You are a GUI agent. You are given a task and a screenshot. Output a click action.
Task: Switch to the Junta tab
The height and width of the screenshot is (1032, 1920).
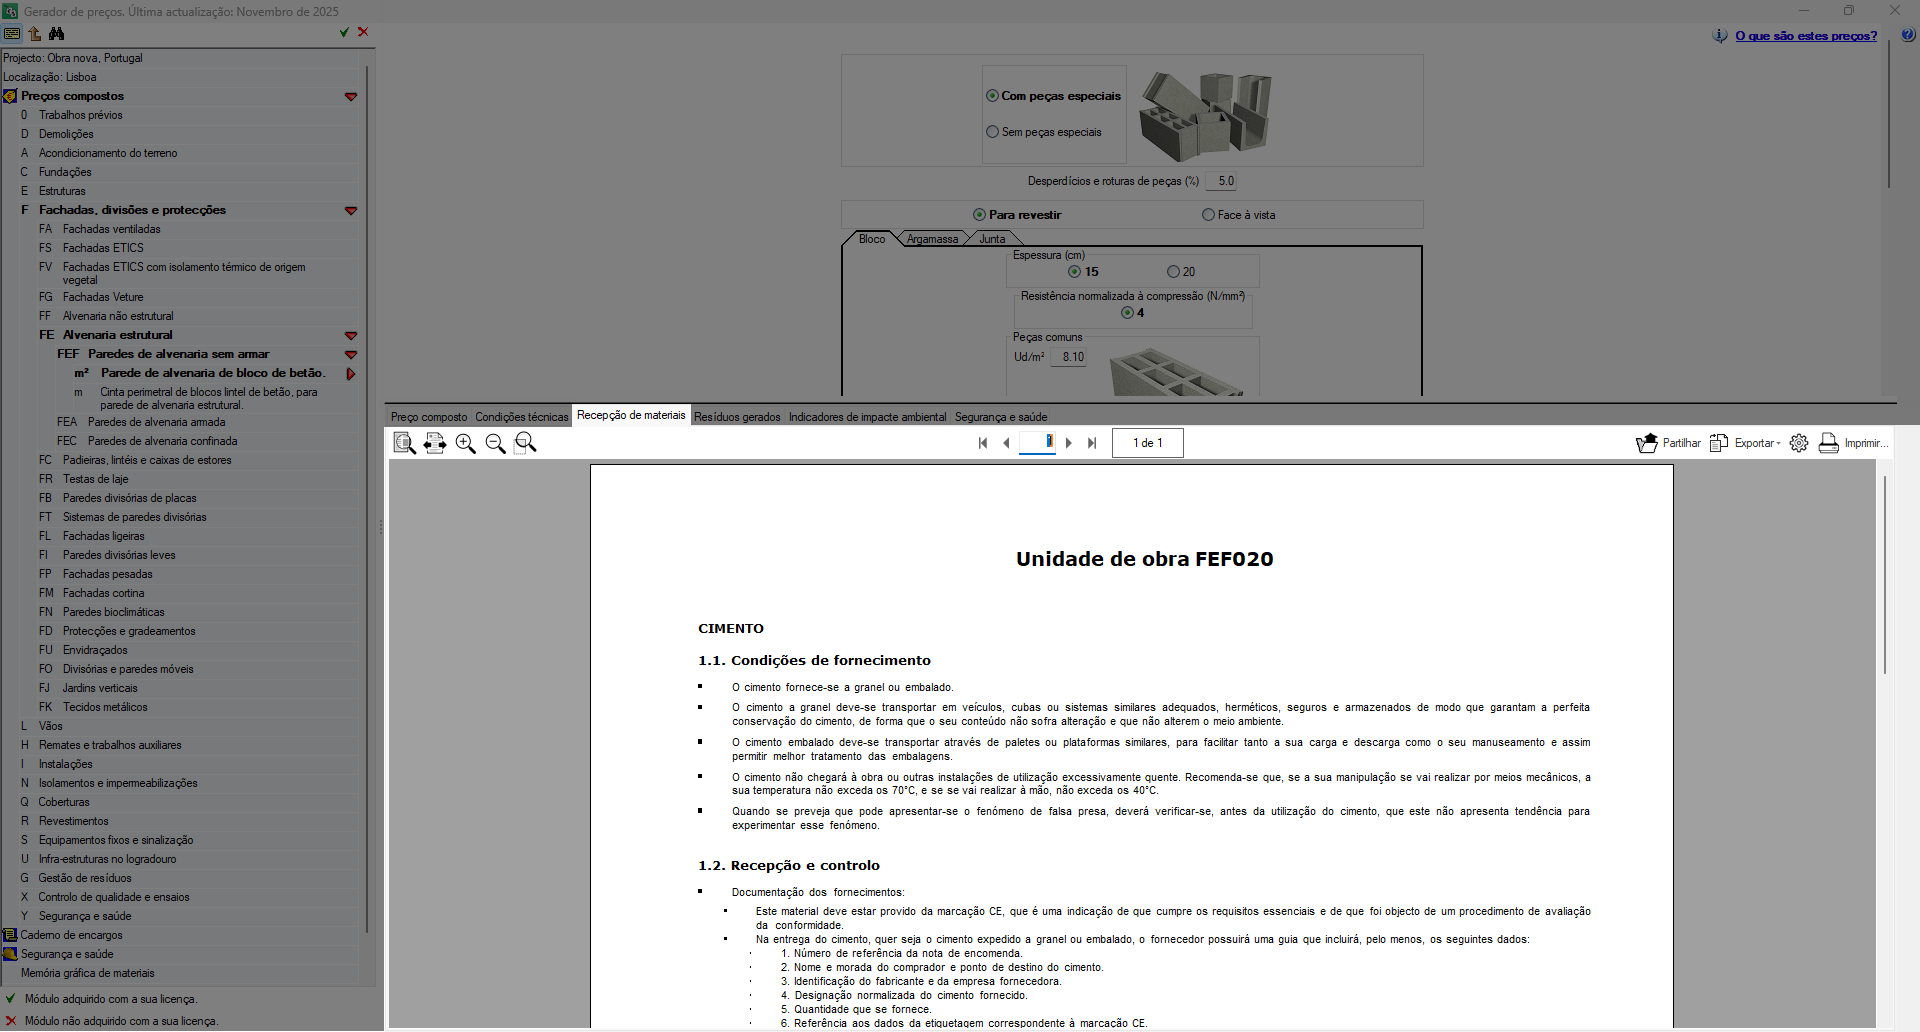[x=992, y=239]
